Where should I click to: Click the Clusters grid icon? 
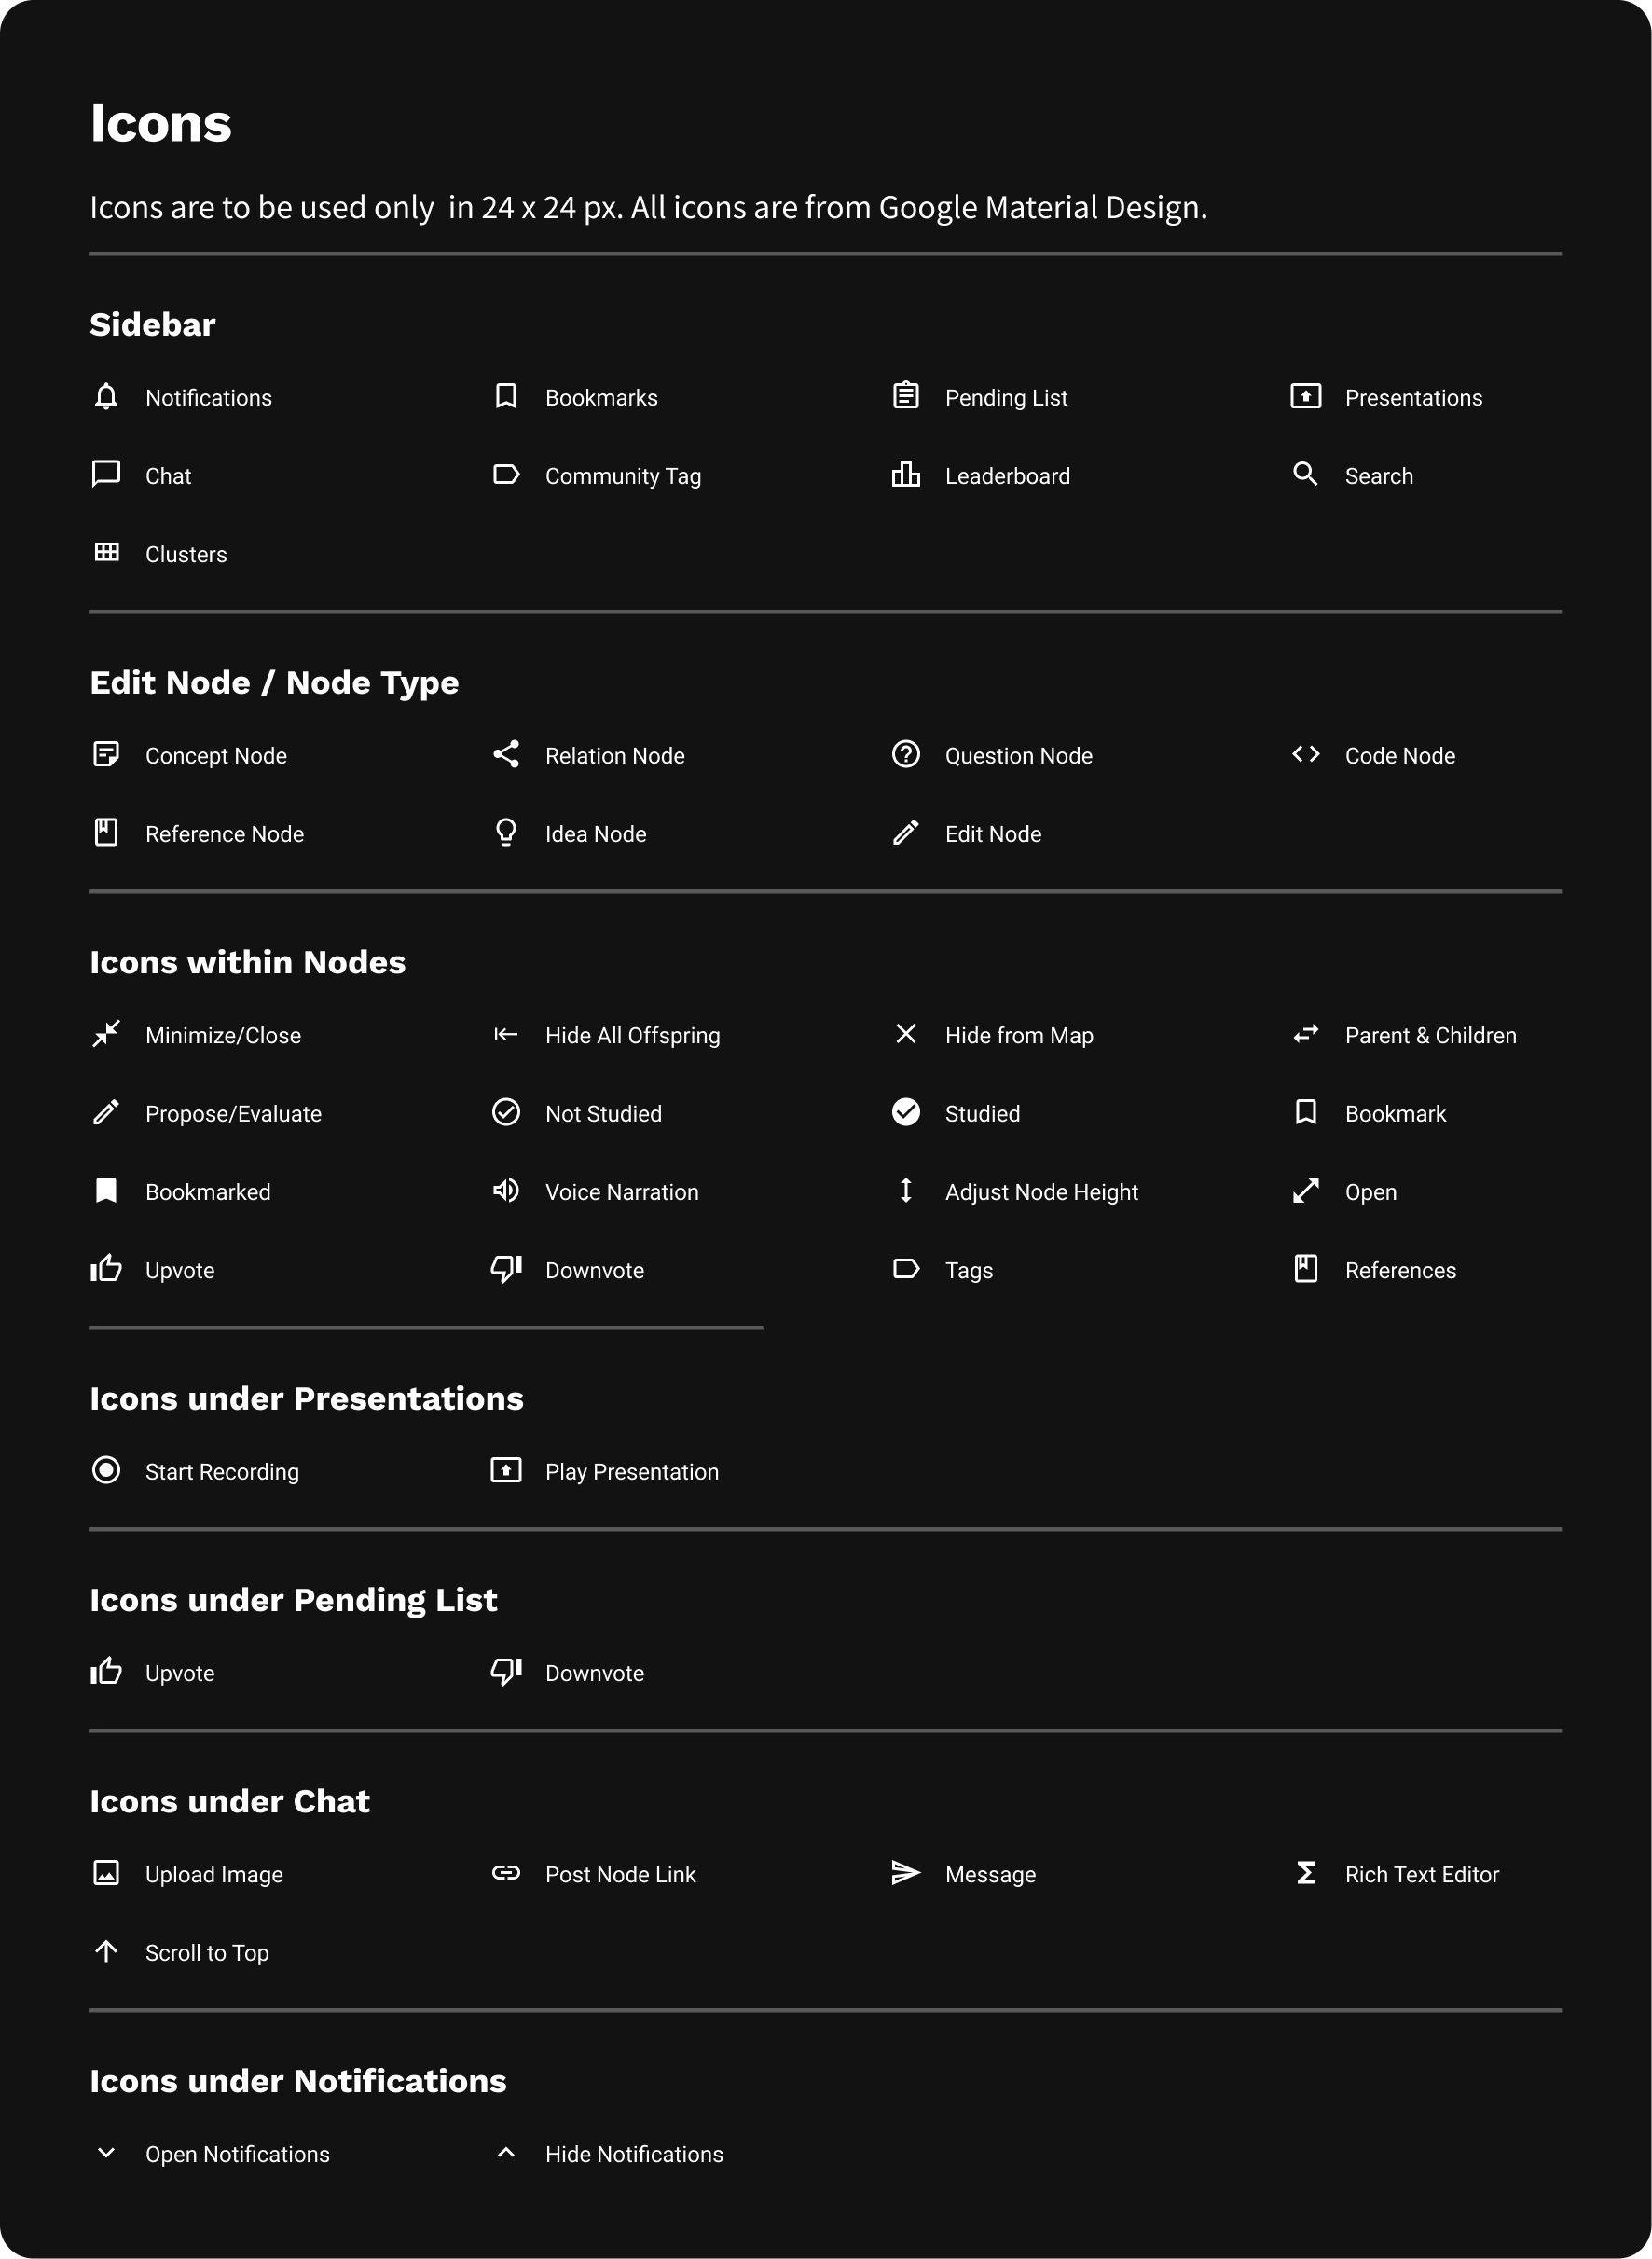(x=107, y=551)
